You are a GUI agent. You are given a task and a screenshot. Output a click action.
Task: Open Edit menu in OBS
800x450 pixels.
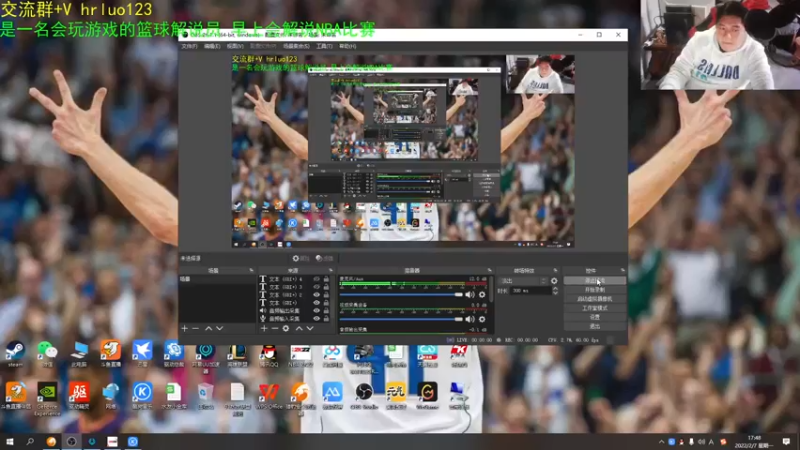212,46
